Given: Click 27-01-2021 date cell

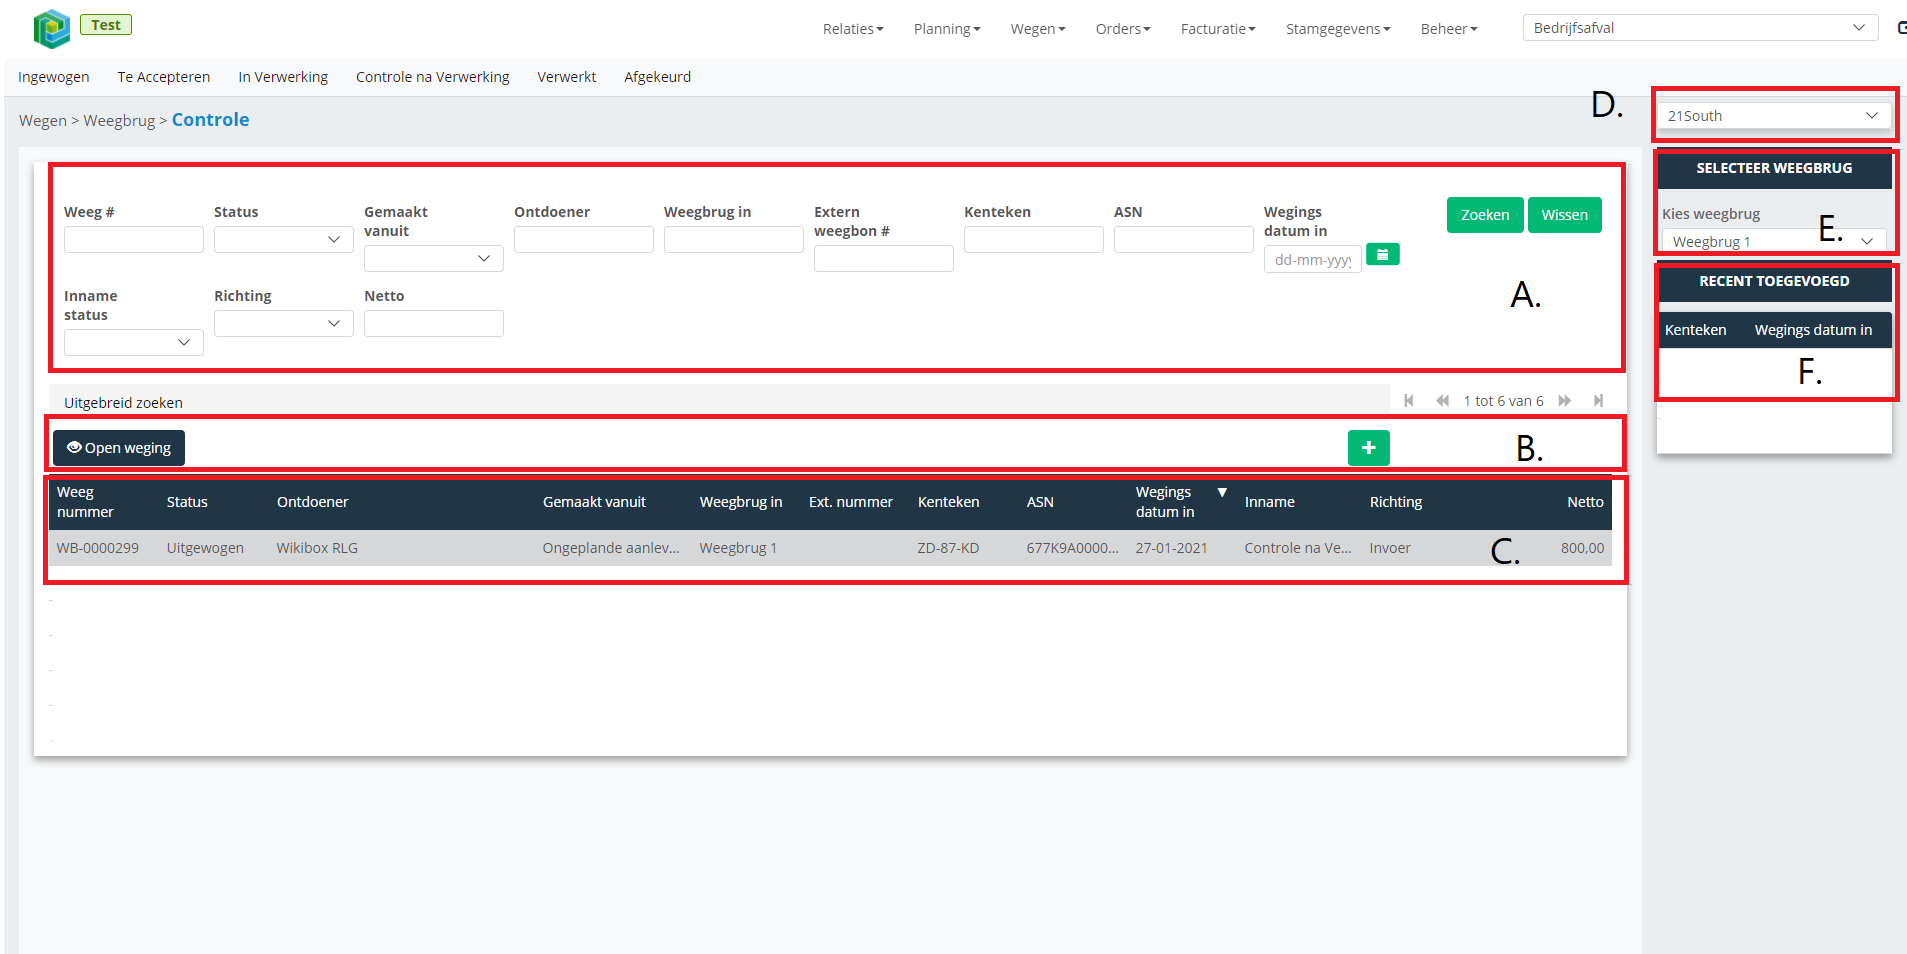Looking at the screenshot, I should coord(1171,548).
